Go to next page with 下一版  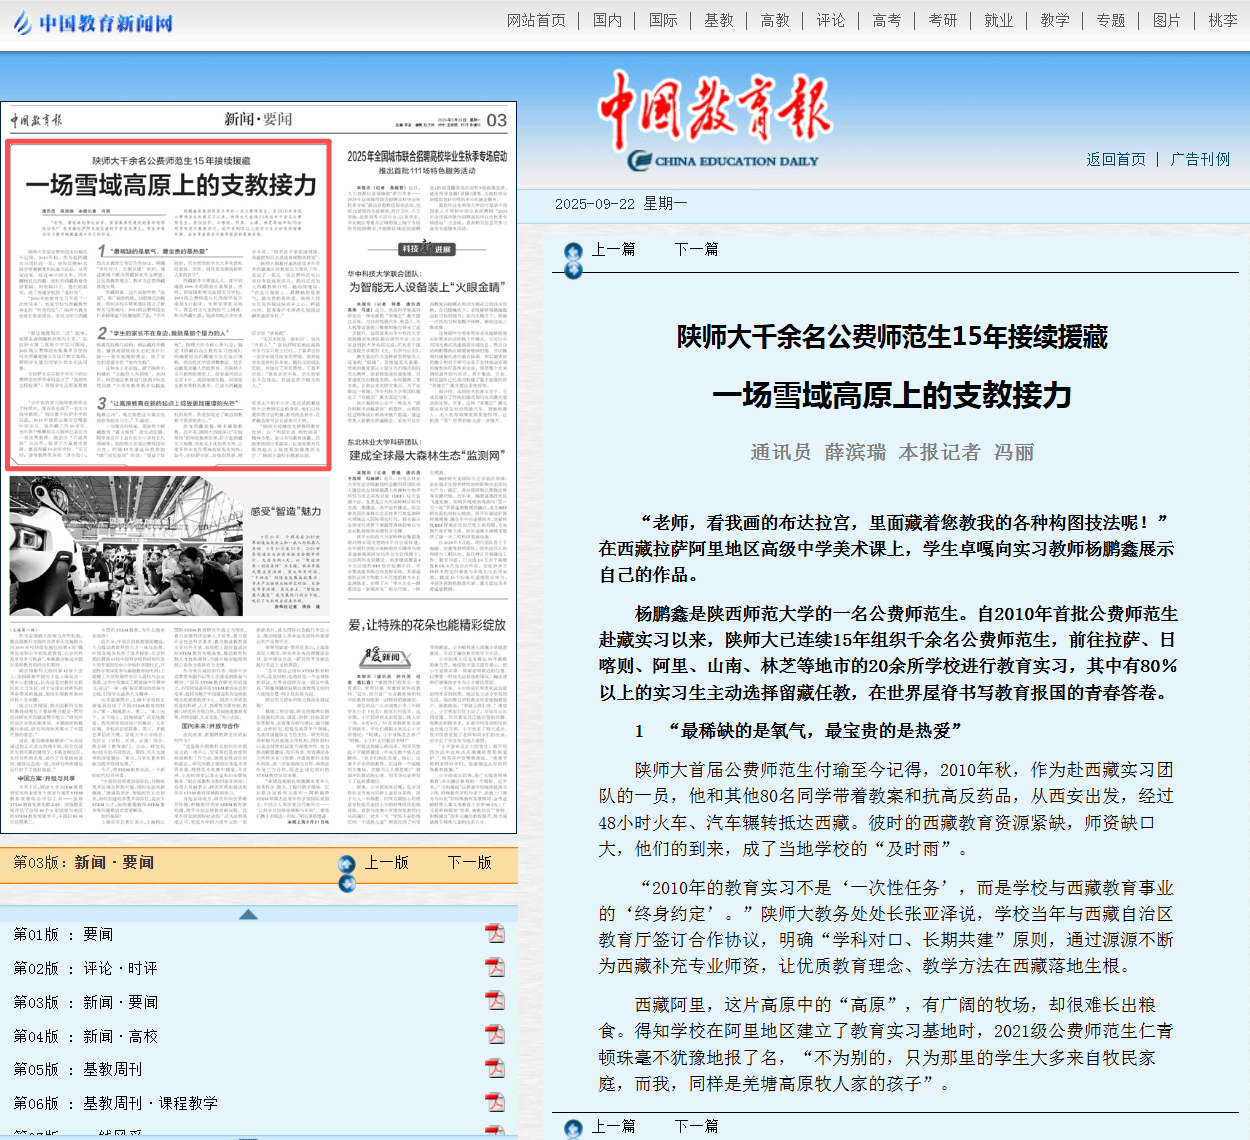point(469,862)
